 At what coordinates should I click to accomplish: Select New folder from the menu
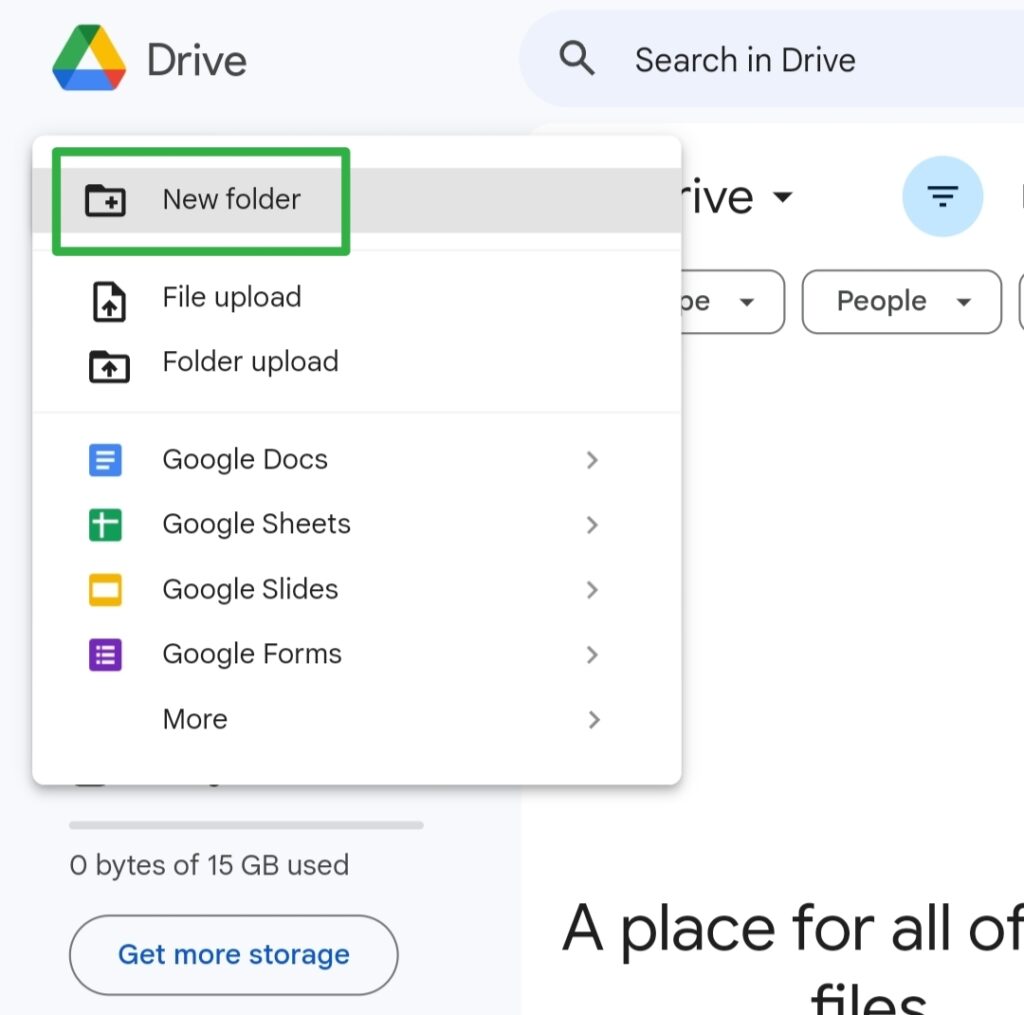(231, 200)
